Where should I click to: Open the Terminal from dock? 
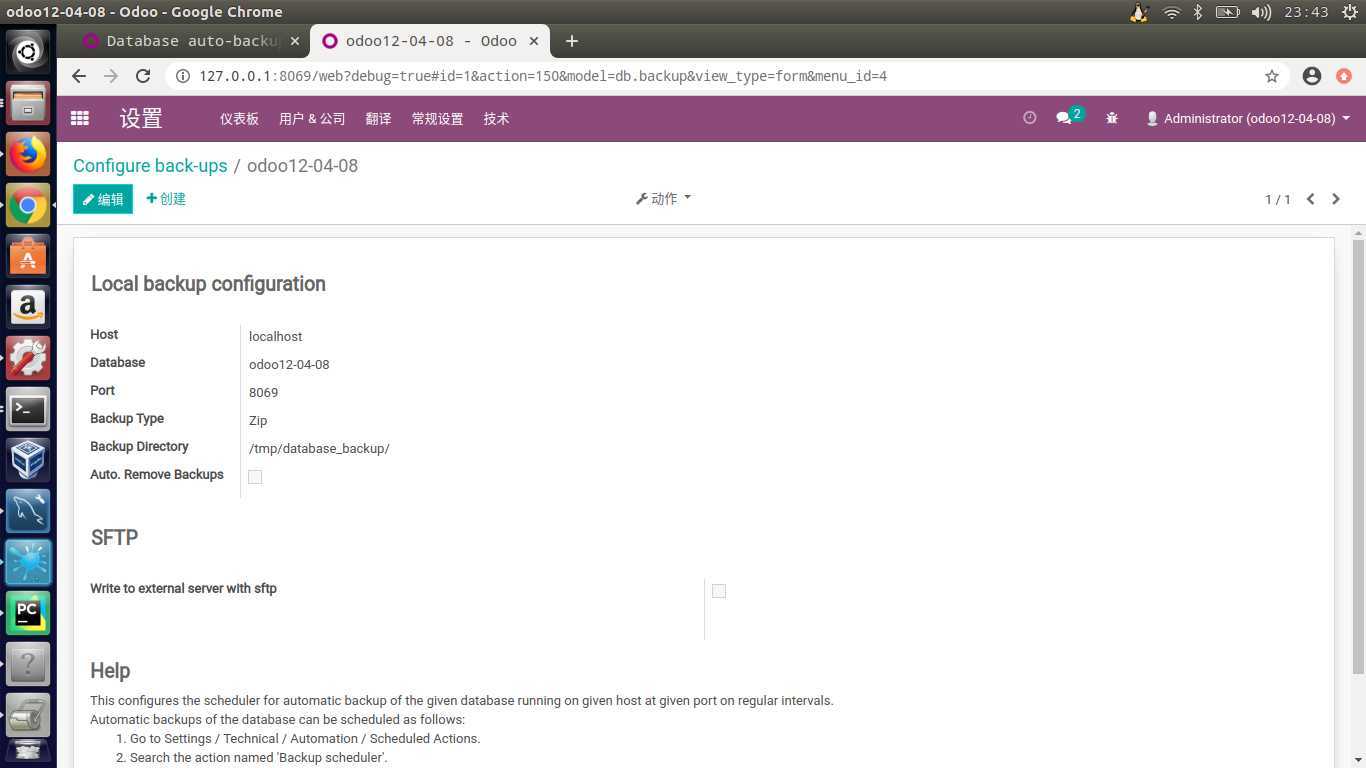point(28,409)
